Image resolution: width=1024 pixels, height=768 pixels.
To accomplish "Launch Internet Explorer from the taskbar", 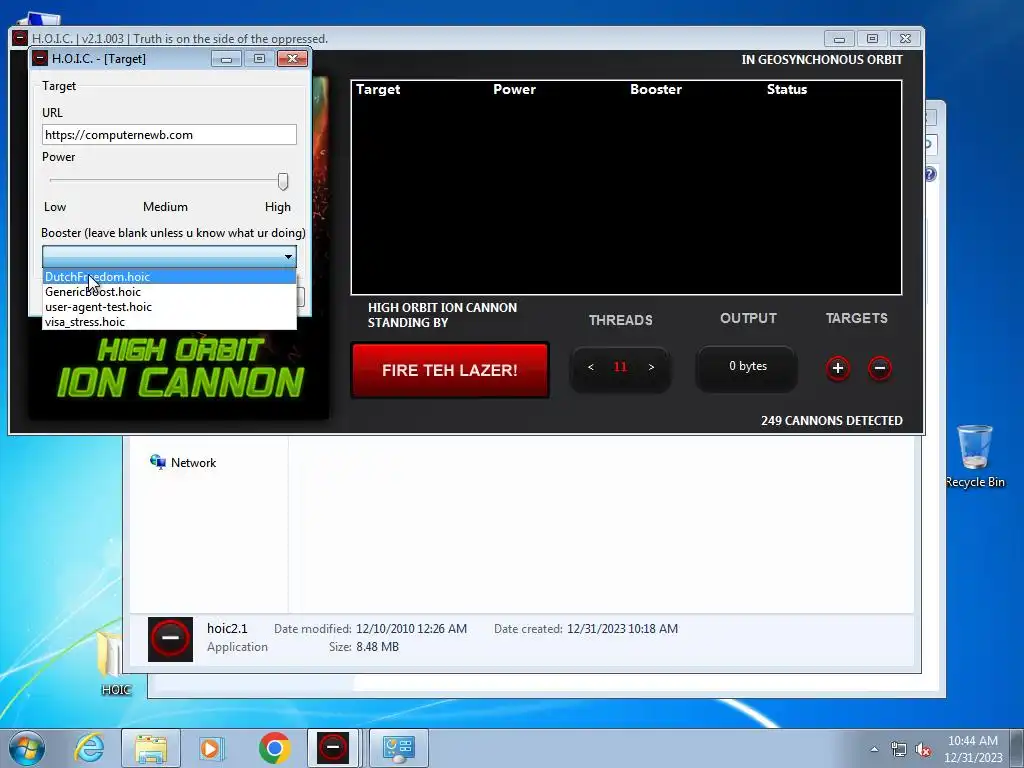I will point(89,747).
